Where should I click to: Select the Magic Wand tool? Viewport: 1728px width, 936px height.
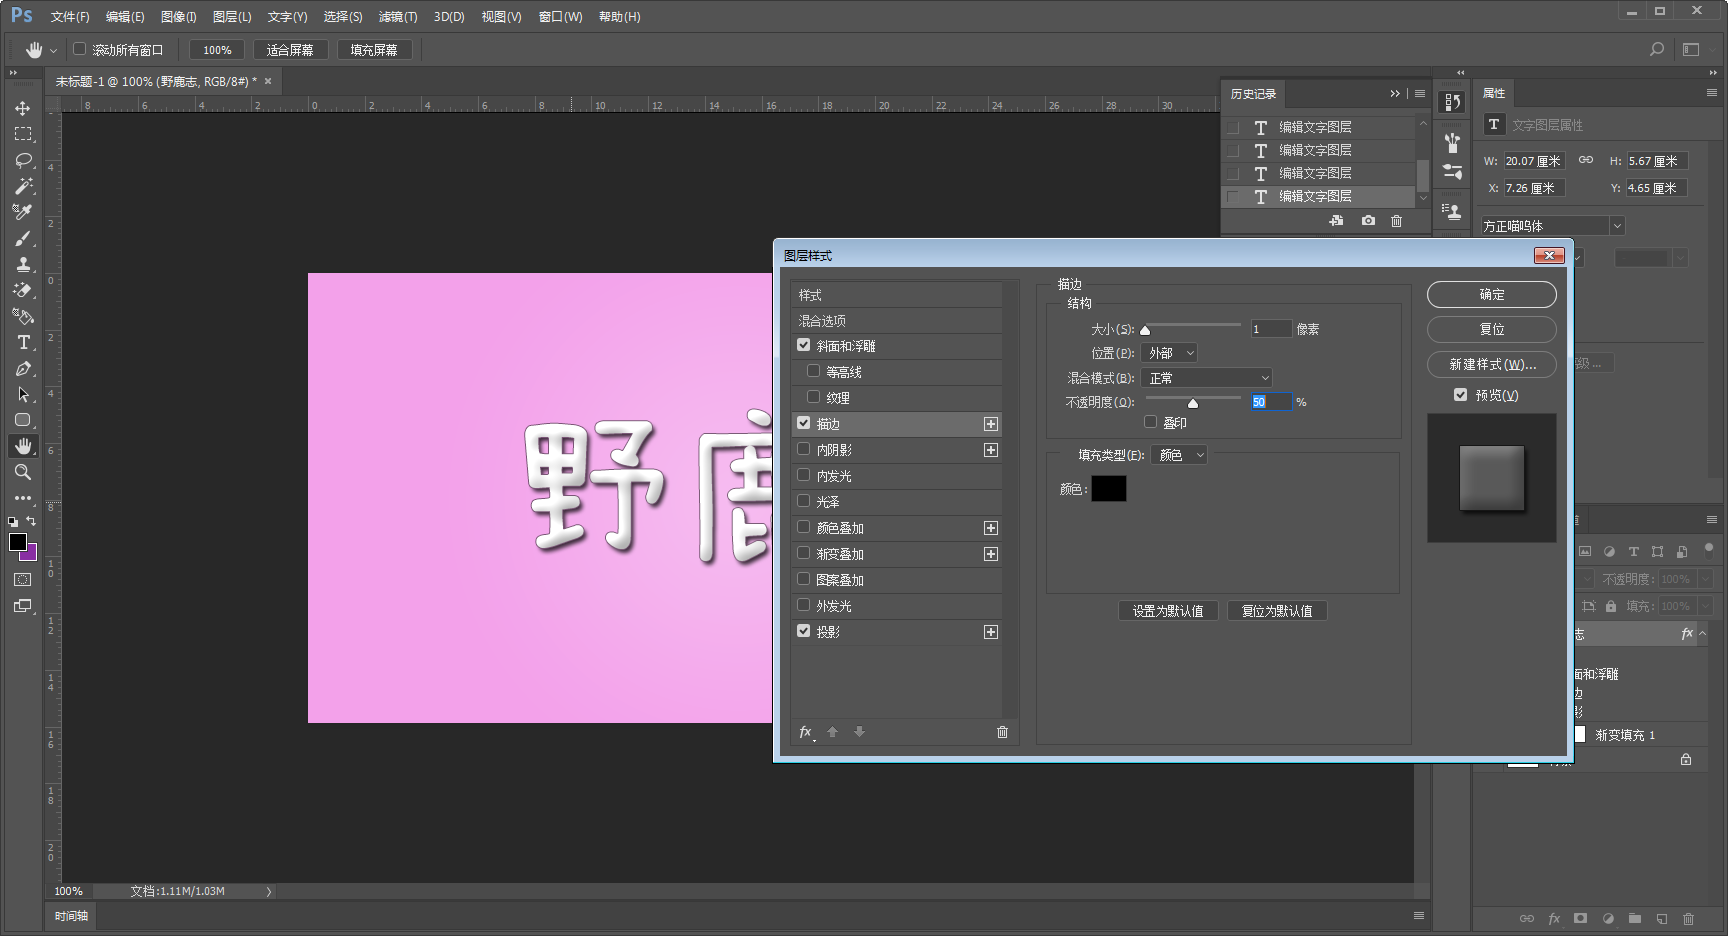(23, 186)
